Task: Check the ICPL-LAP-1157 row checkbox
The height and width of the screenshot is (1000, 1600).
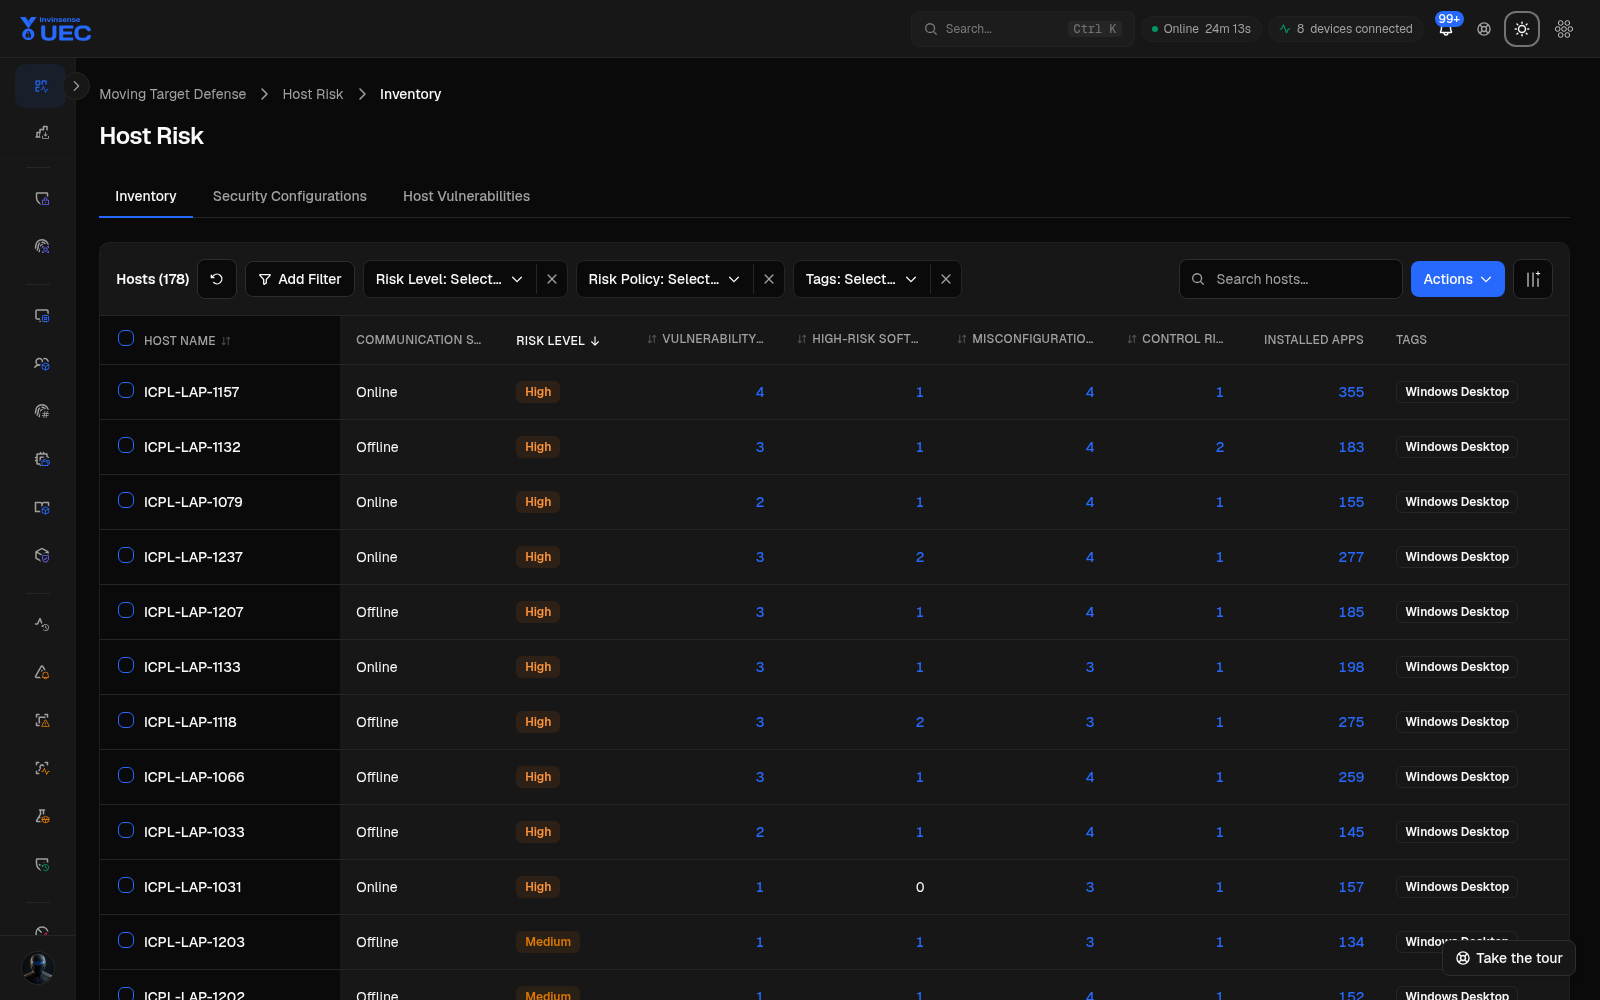Action: coord(126,390)
